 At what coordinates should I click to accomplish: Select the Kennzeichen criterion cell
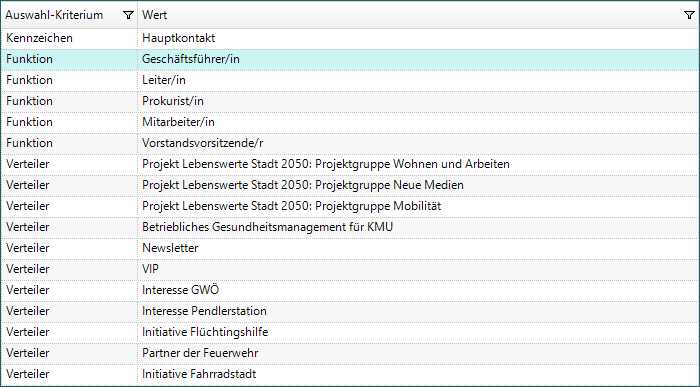coord(69,38)
